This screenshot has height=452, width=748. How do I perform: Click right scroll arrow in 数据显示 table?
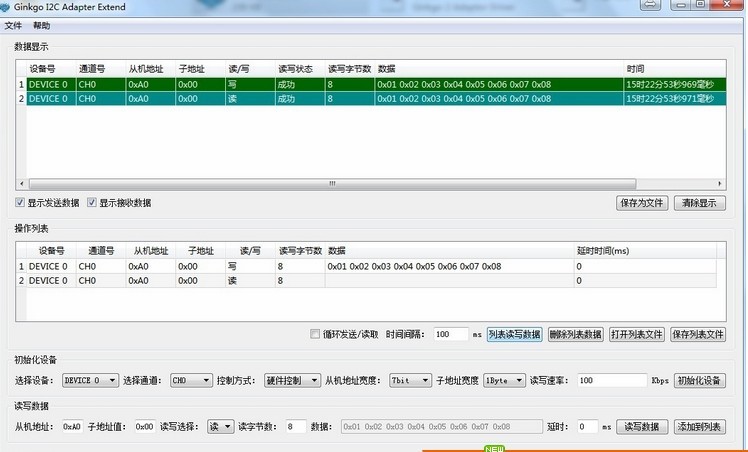click(x=720, y=184)
